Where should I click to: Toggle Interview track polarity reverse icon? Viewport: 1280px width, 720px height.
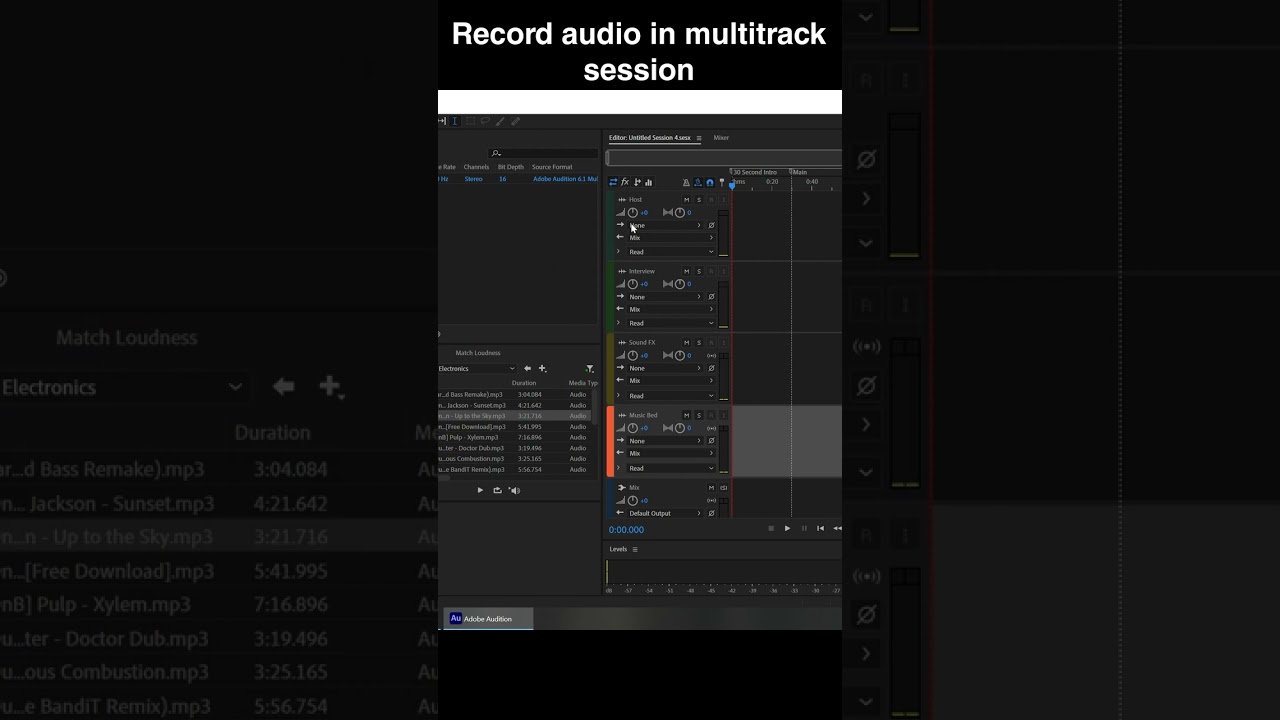pyautogui.click(x=711, y=297)
